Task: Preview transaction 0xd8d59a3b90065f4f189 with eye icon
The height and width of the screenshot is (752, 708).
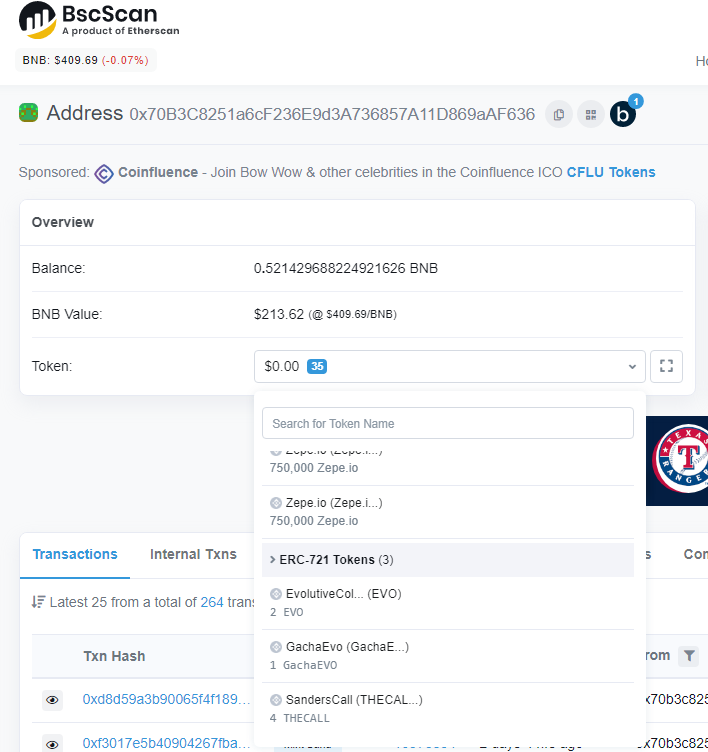Action: pyautogui.click(x=52, y=700)
